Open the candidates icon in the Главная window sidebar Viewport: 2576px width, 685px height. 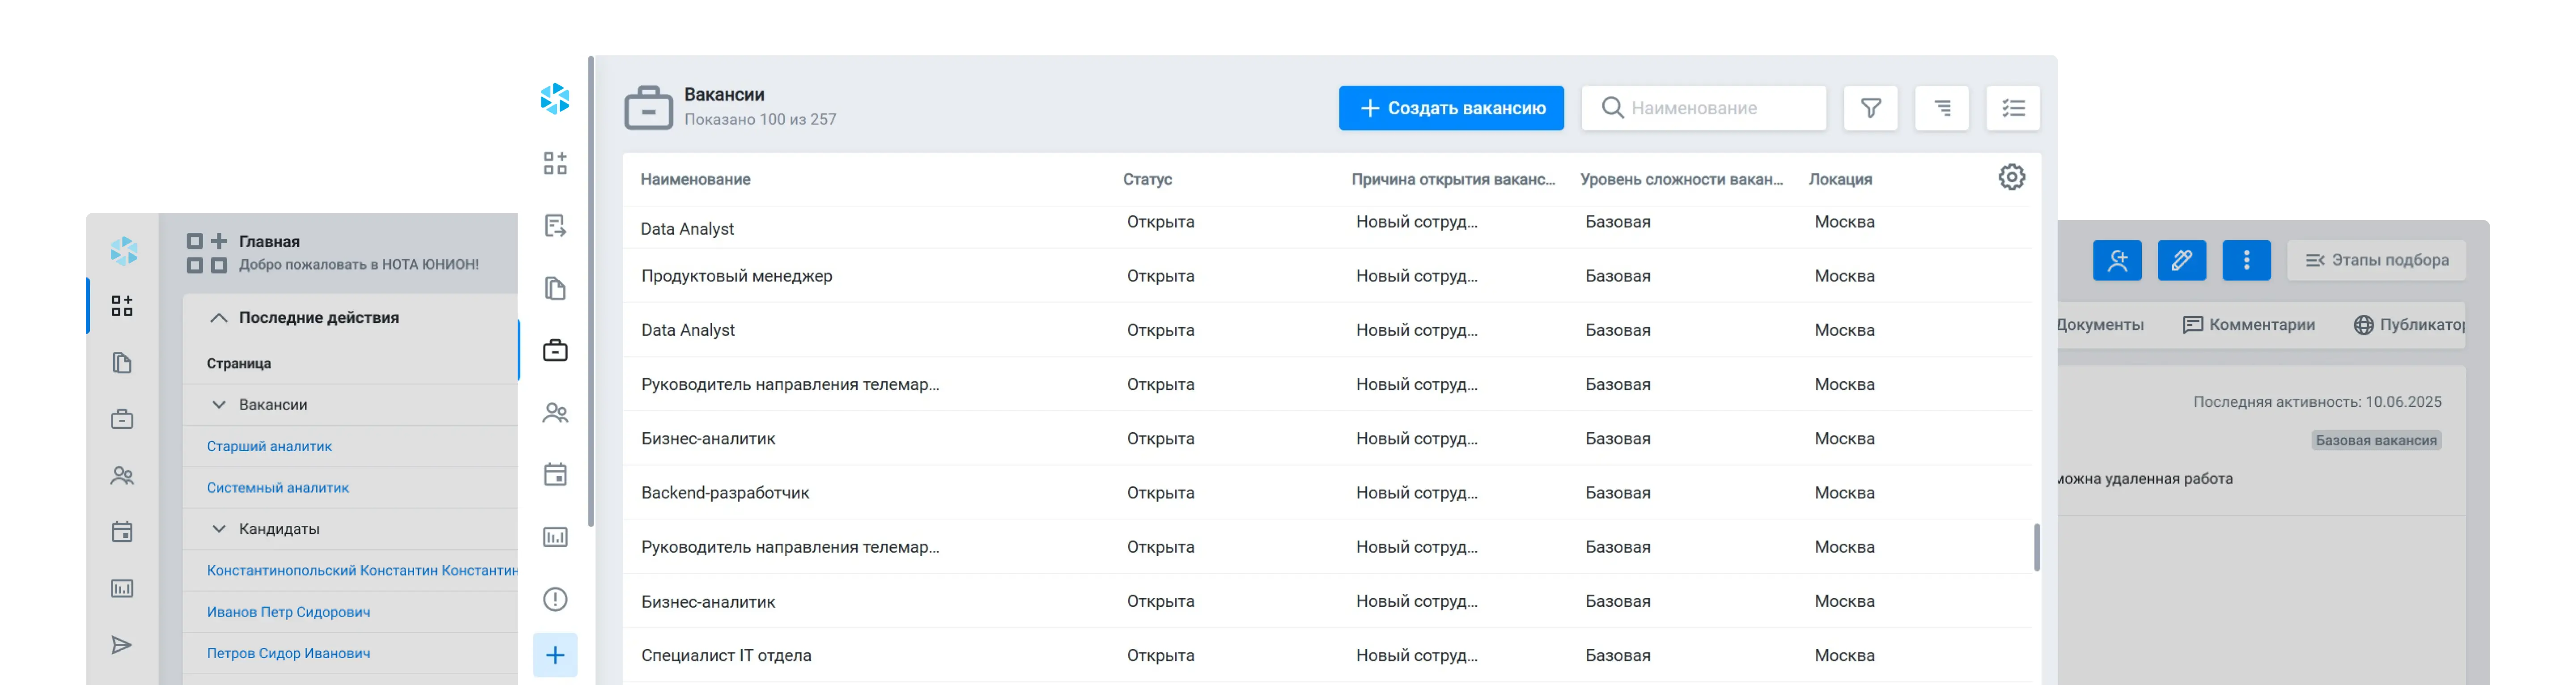(122, 476)
